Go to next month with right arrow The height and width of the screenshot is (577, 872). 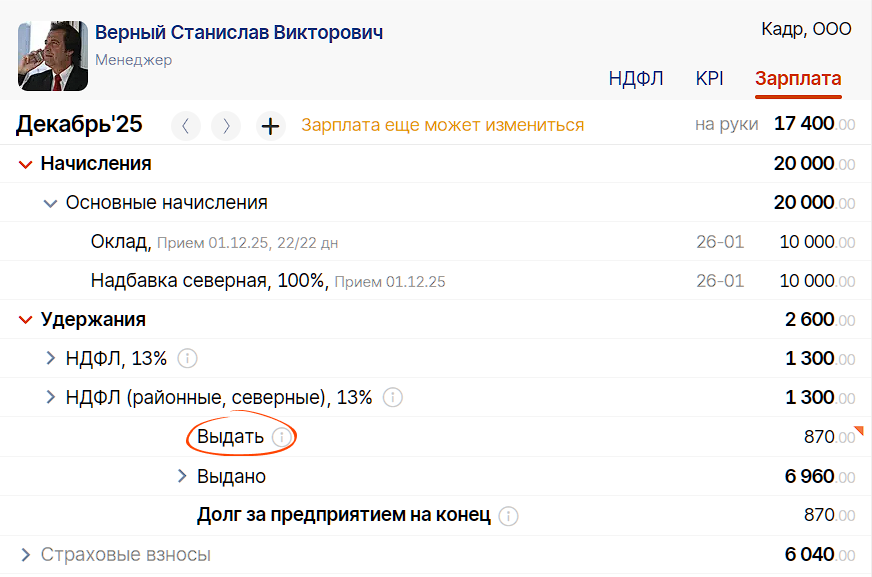(226, 126)
